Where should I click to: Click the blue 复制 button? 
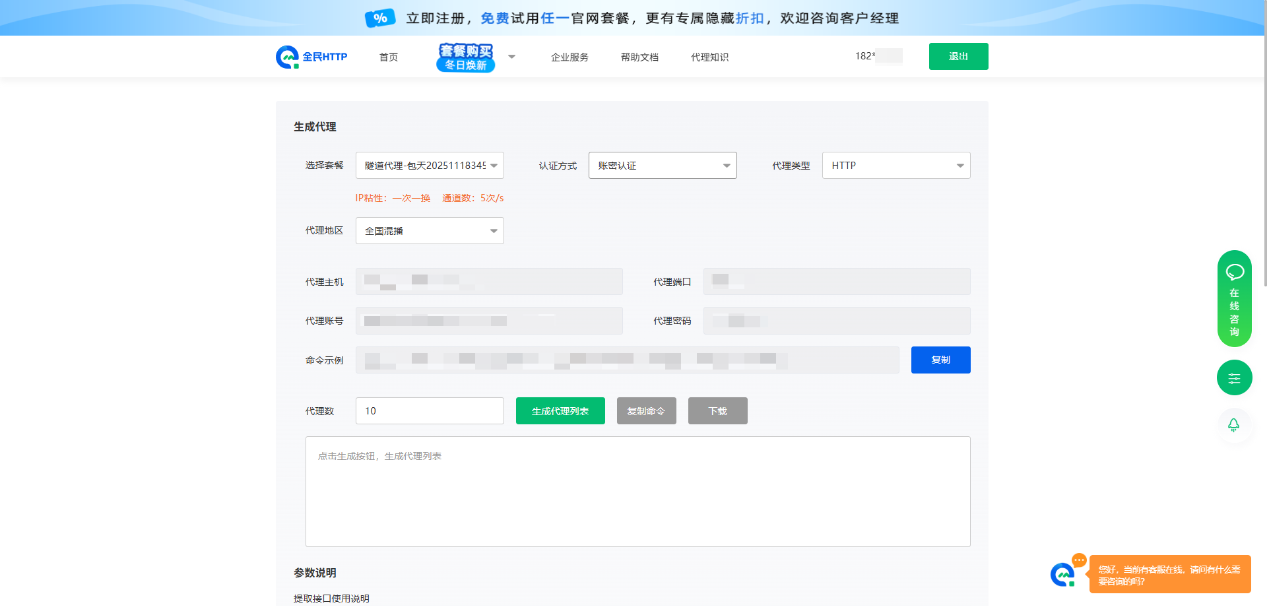point(940,360)
